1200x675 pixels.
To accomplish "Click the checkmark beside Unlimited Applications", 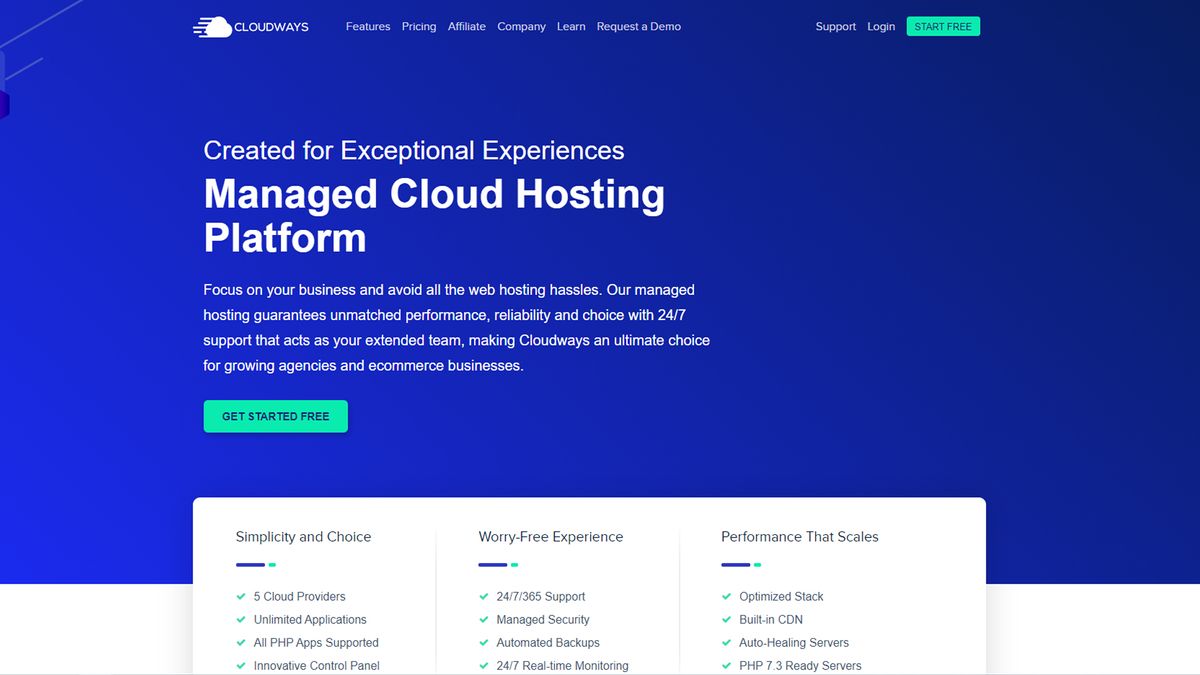I will (x=241, y=619).
